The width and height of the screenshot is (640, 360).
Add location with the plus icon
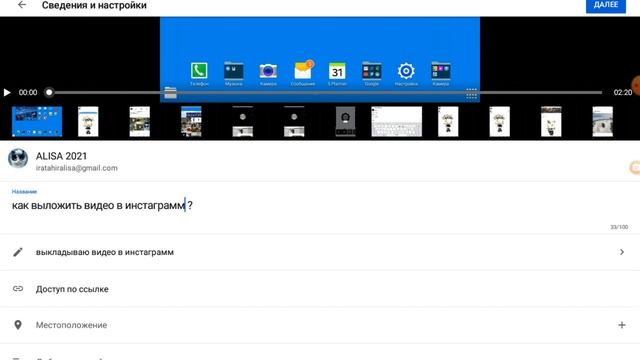point(622,325)
